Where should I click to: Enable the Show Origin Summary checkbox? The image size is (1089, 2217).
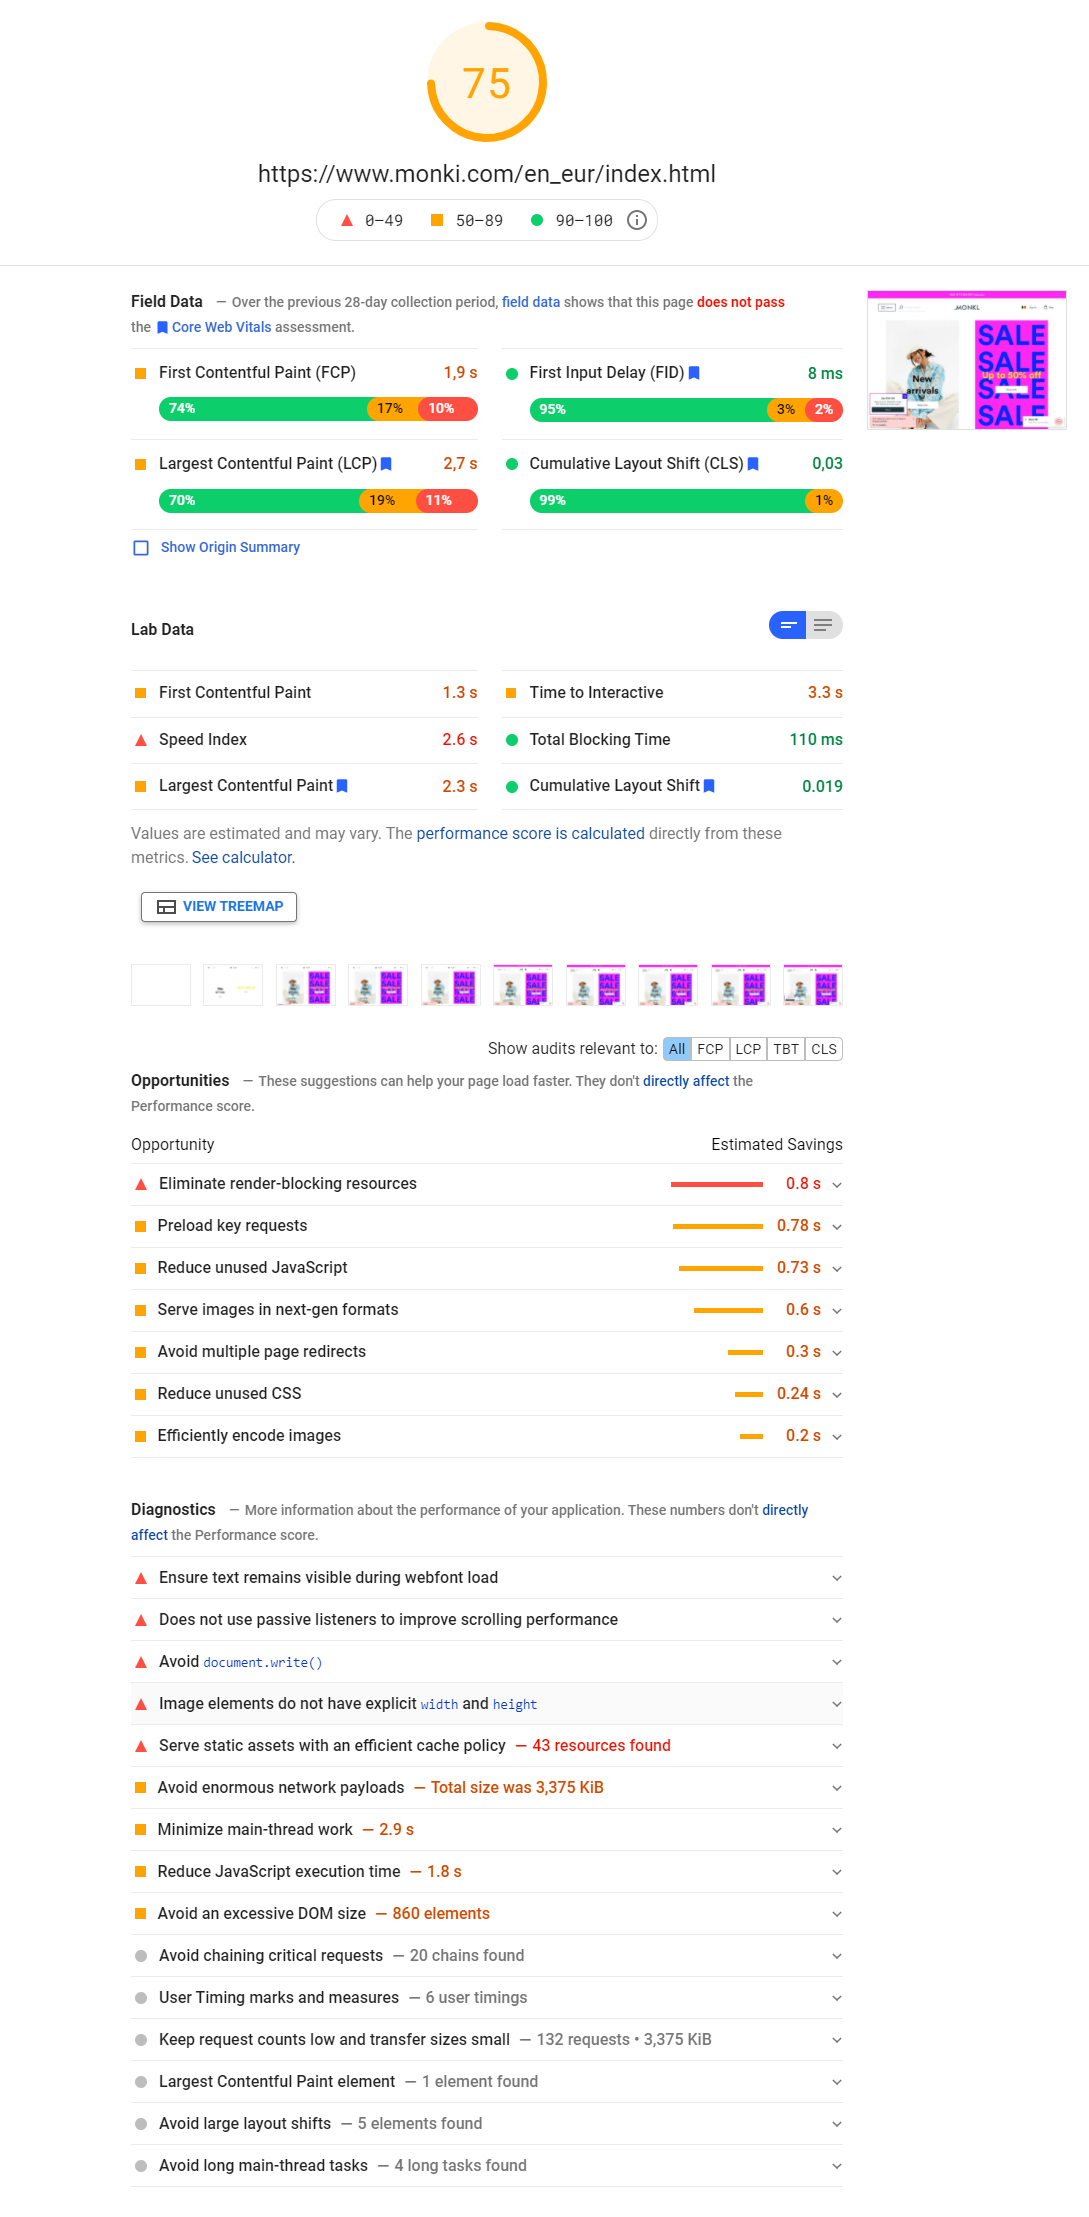click(x=141, y=548)
